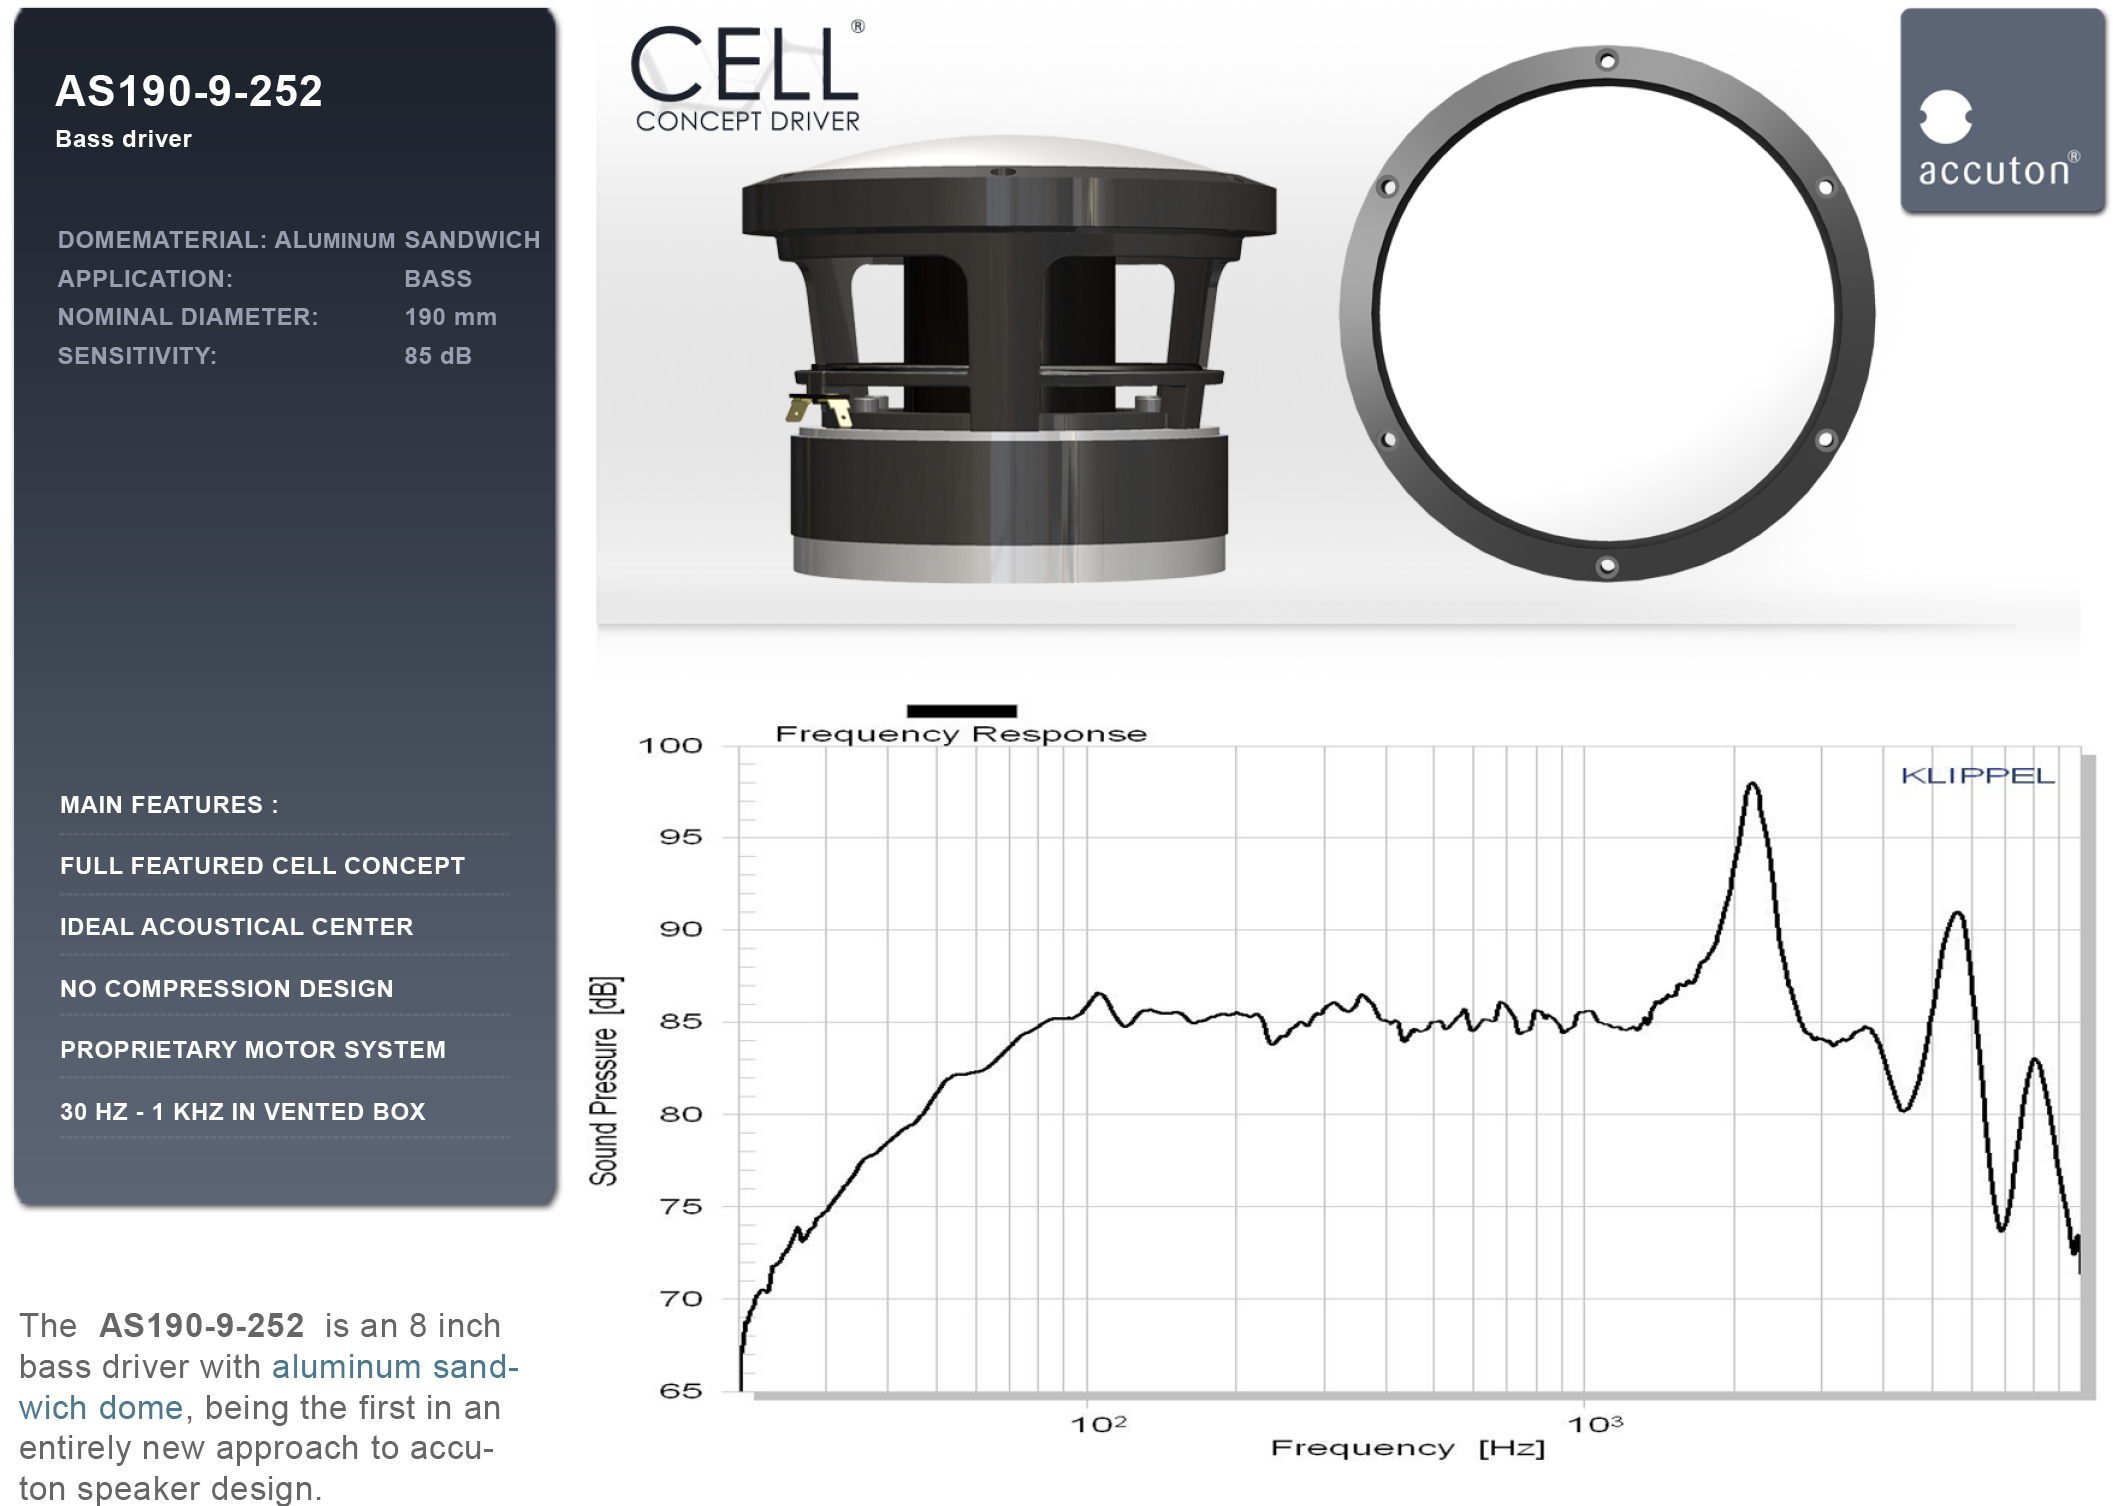Click the DOMEMATERIAL: ALUMINUM SANDWICH line
Viewport: 2114px width, 1506px height.
coord(299,240)
